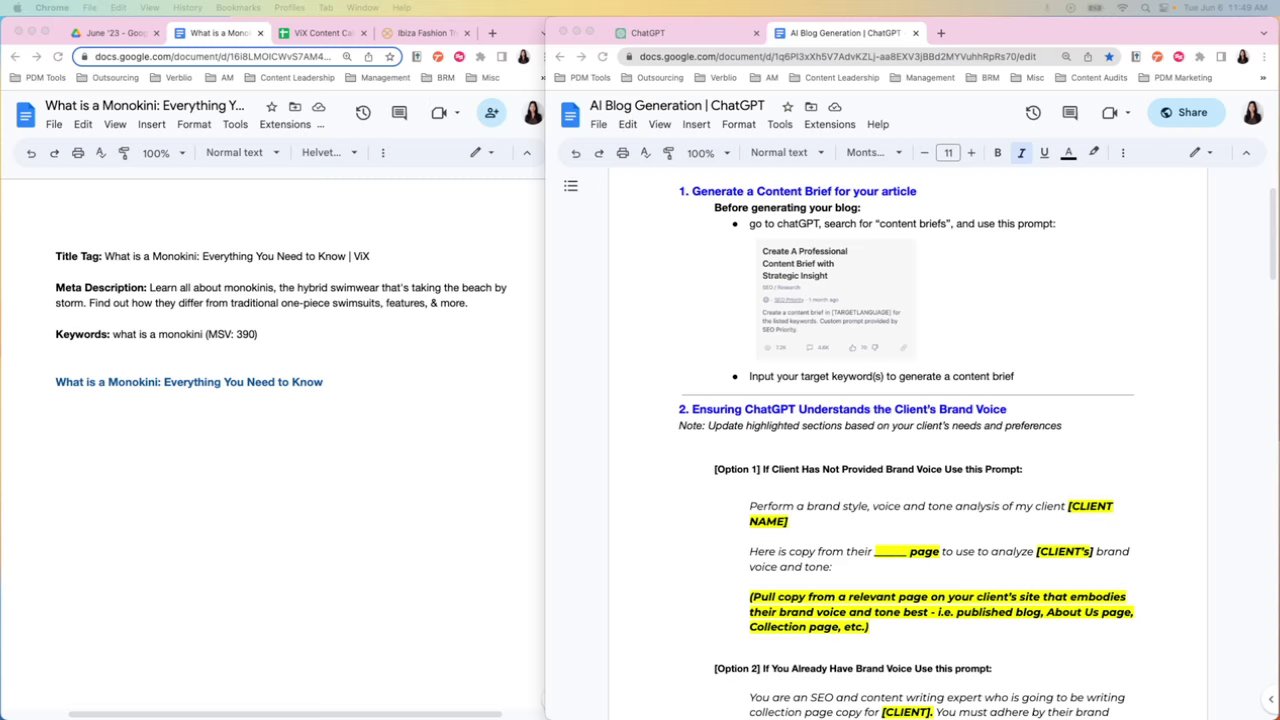
Task: Open editing mode dropdown in AI Blog doc
Action: tap(1201, 153)
